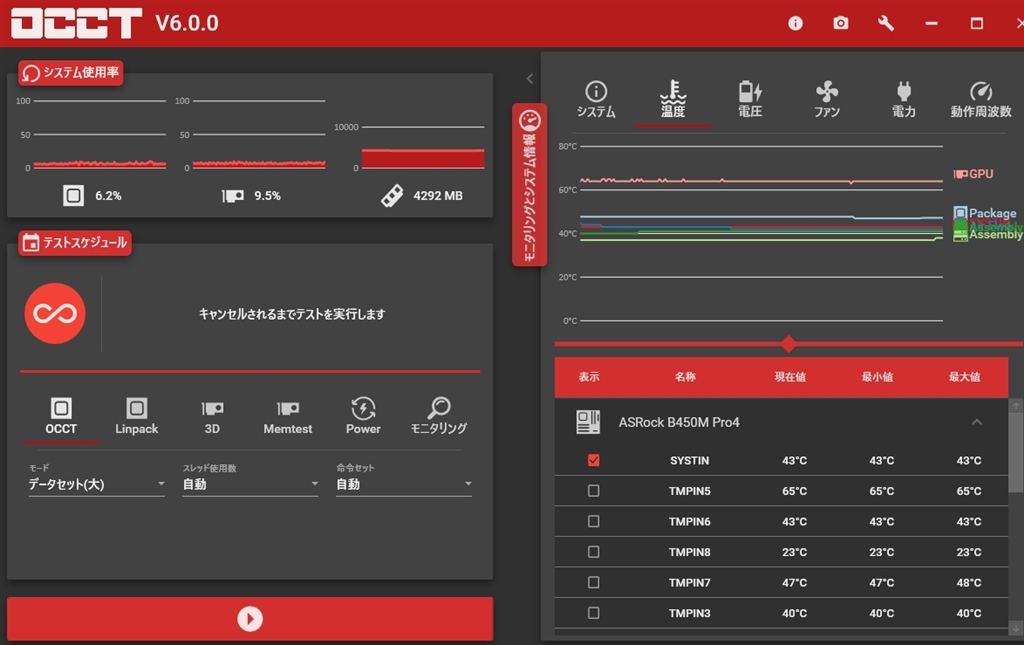Image resolution: width=1024 pixels, height=645 pixels.
Task: Collapse the ASRock B450M Pro4 group
Action: [976, 422]
